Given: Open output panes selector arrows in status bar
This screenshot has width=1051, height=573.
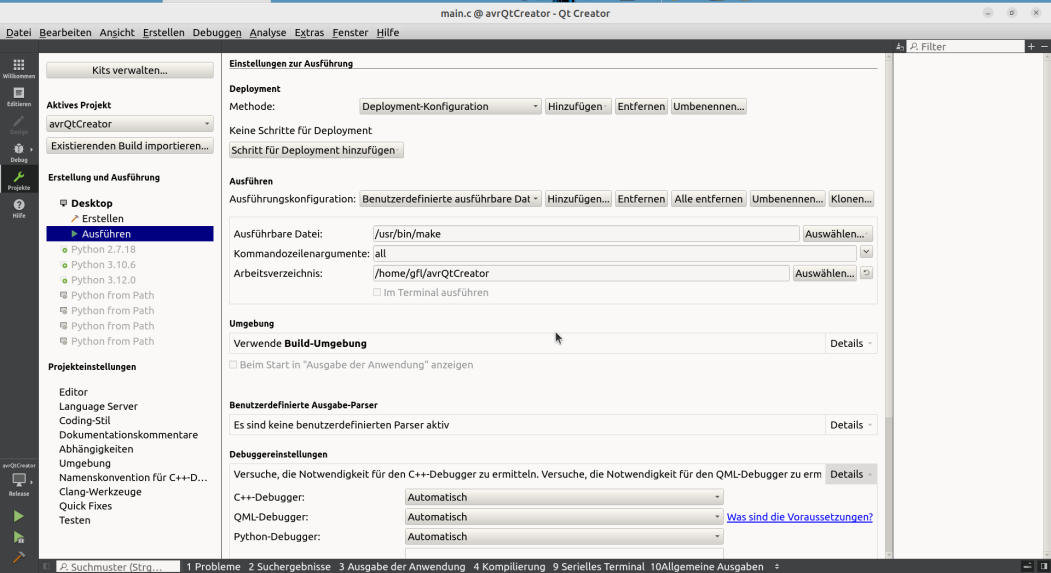Looking at the screenshot, I should tap(777, 566).
